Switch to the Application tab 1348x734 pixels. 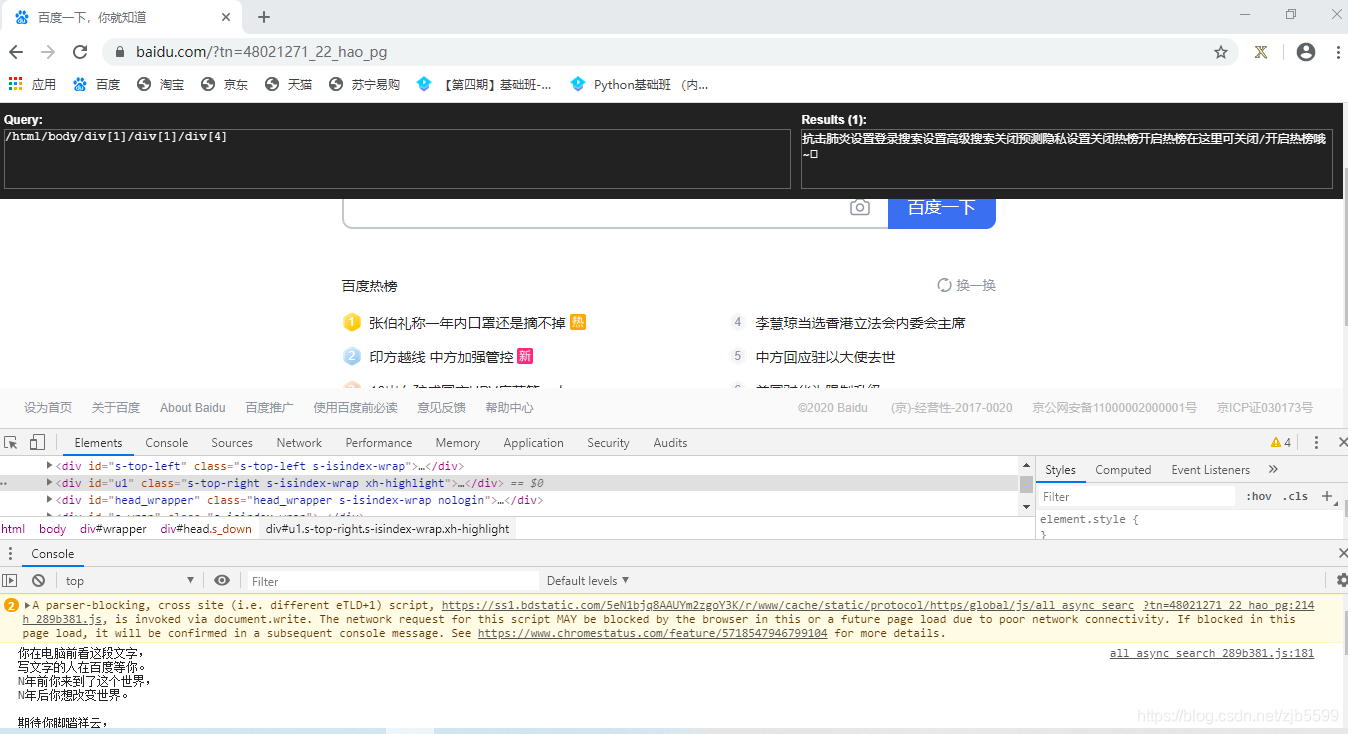533,443
